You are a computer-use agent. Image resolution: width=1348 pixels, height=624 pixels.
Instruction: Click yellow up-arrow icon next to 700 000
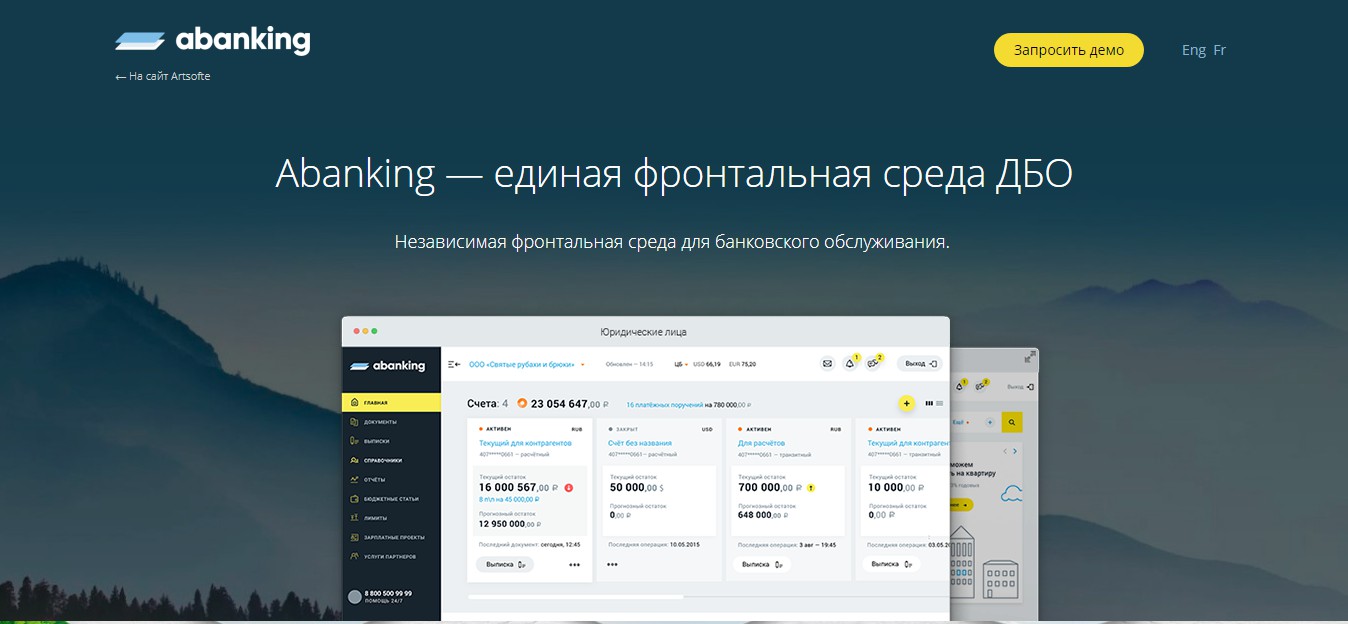pos(811,488)
